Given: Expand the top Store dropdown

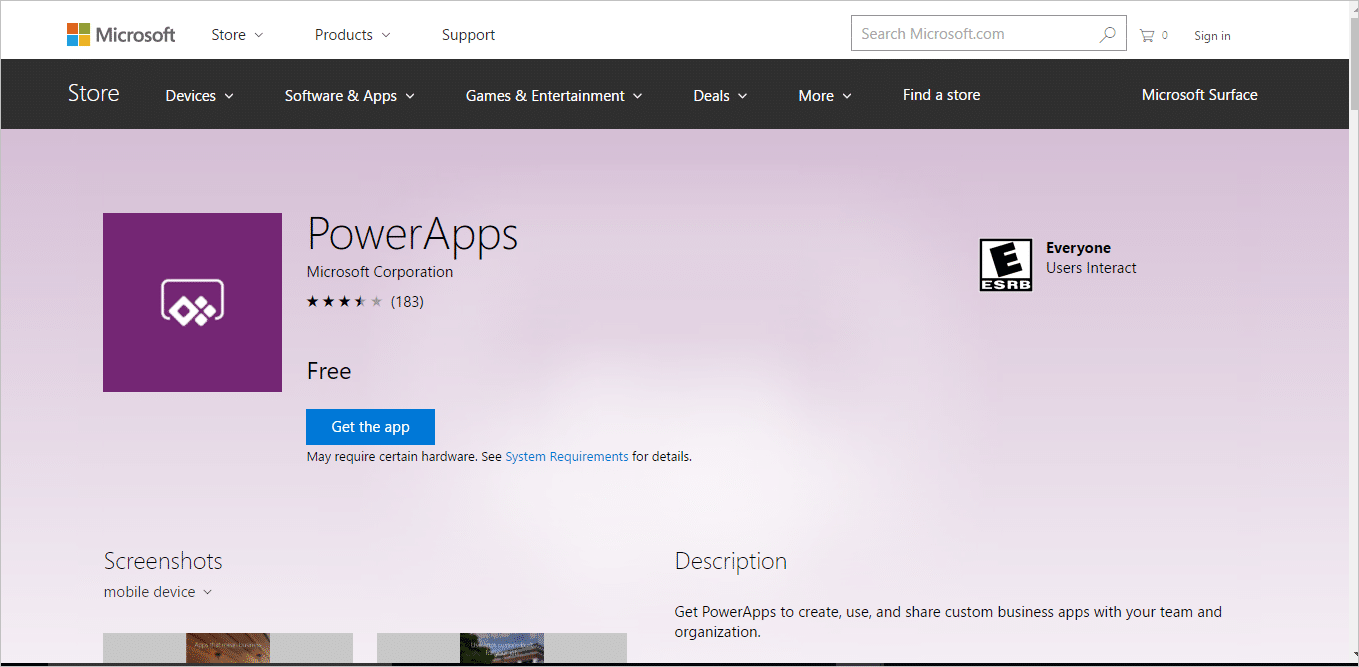Looking at the screenshot, I should coord(237,35).
